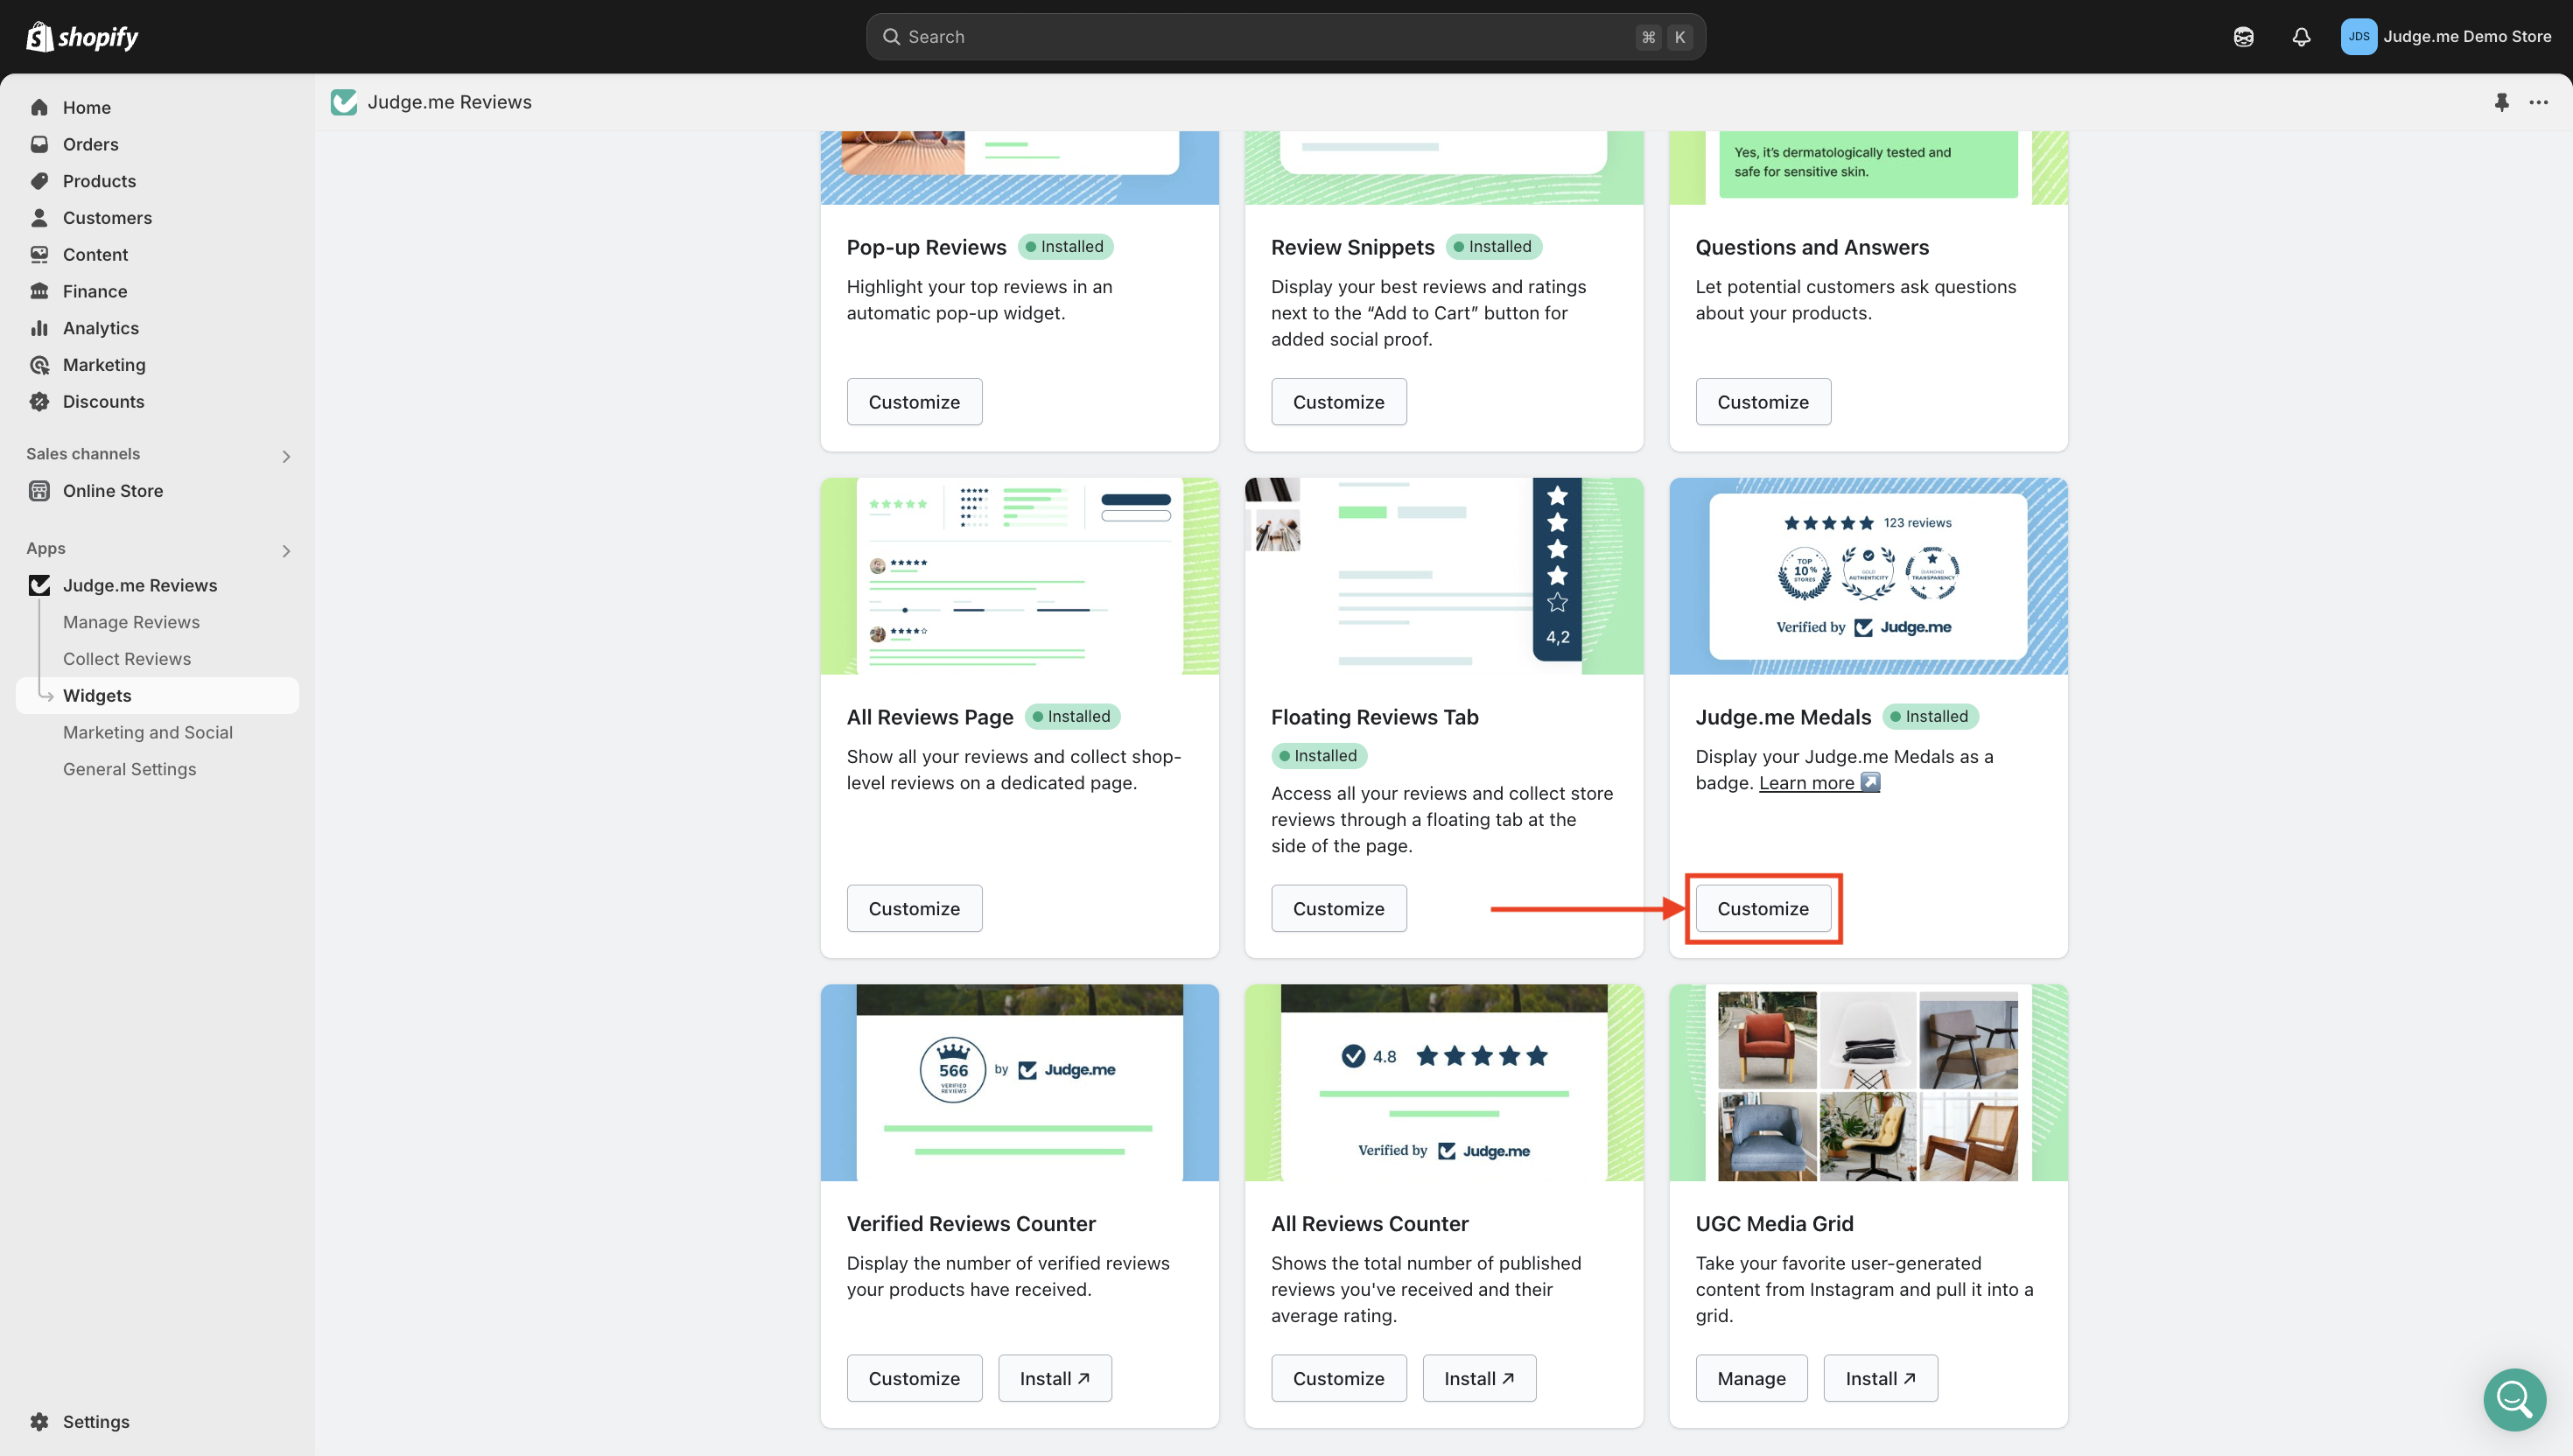The height and width of the screenshot is (1456, 2573).
Task: Click the JDS store avatar
Action: click(2358, 37)
